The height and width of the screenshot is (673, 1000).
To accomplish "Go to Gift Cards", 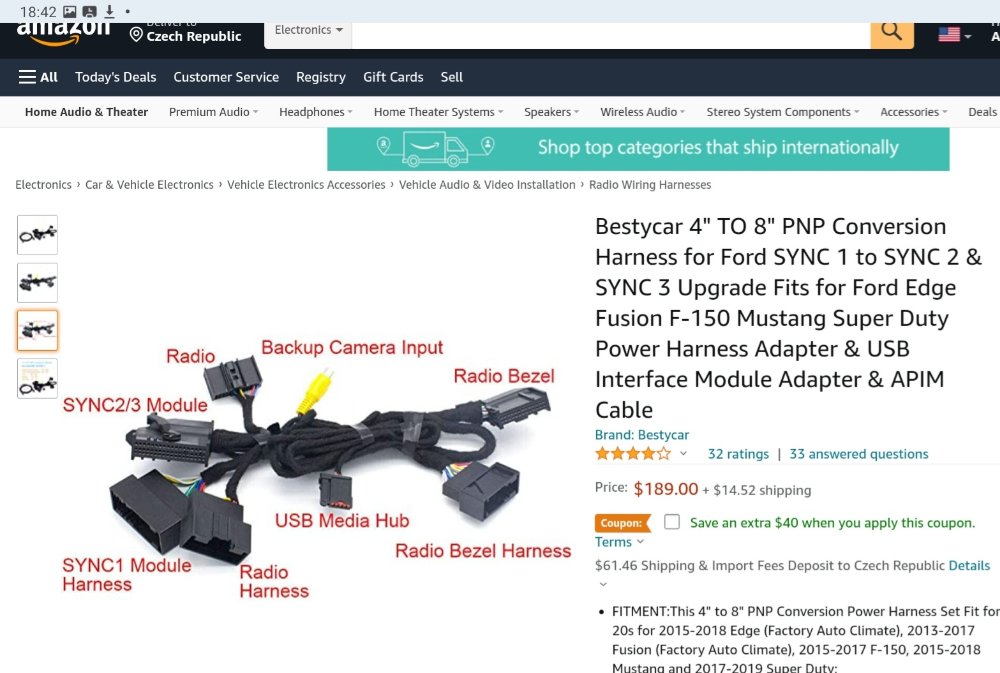I will click(x=393, y=77).
